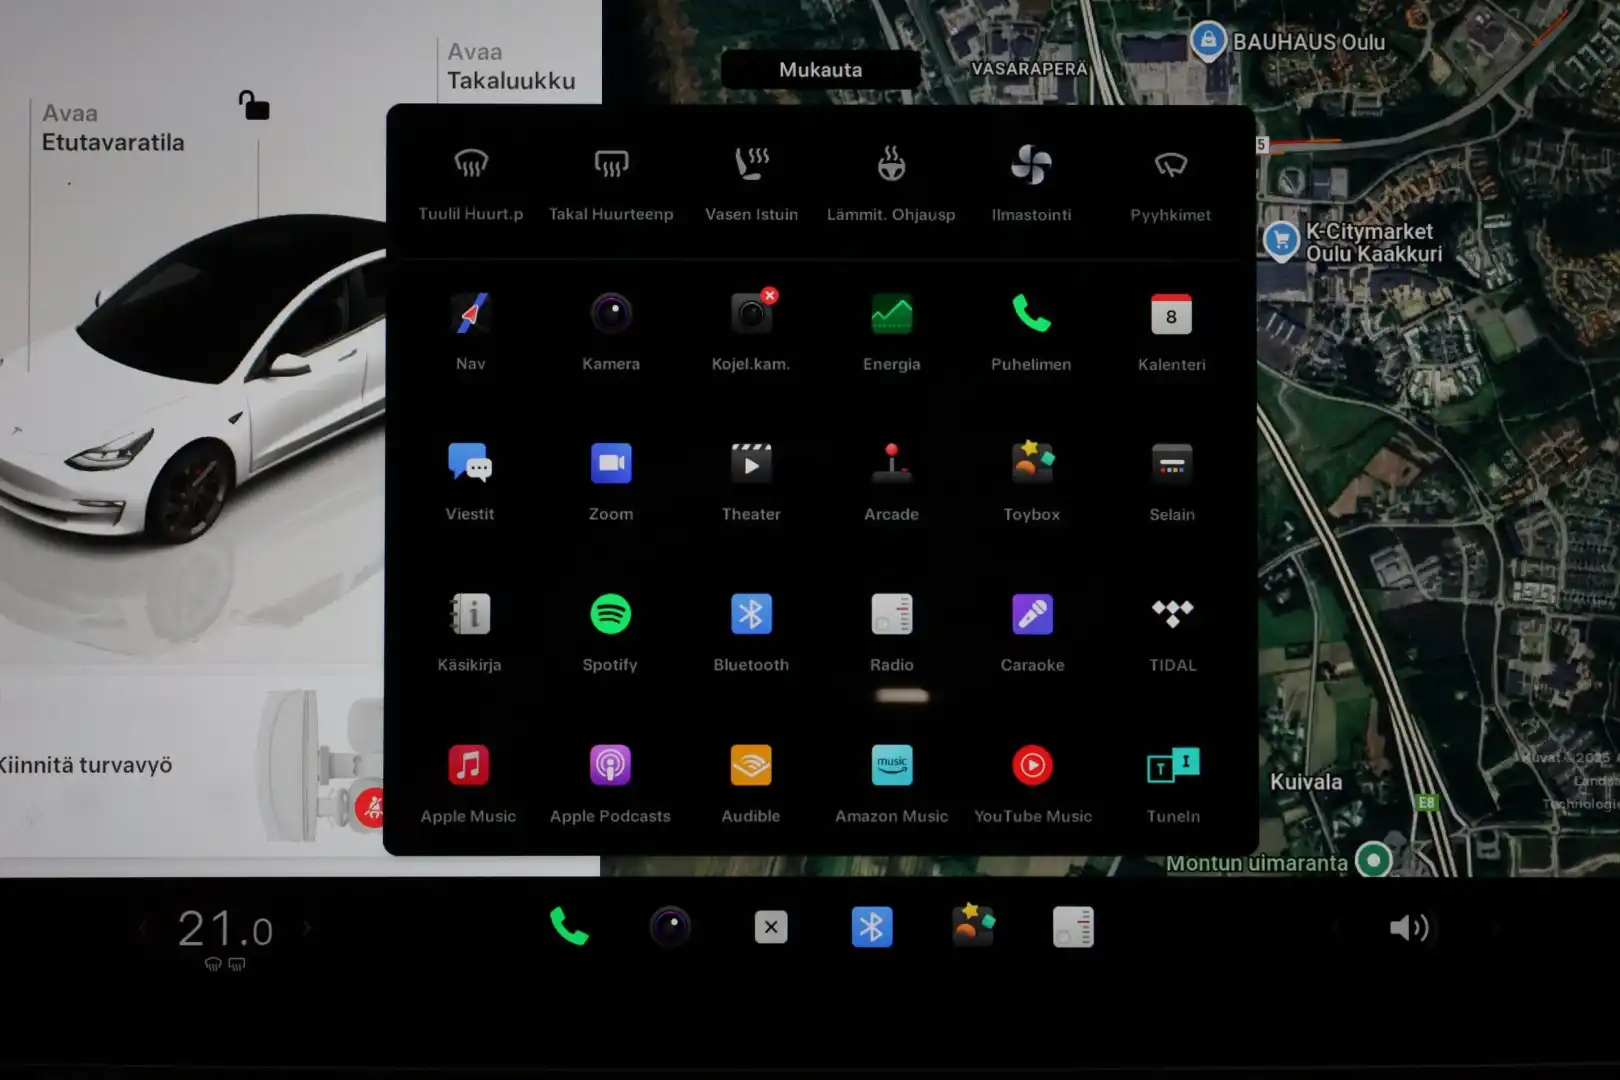Viewport: 1620px width, 1080px height.
Task: Tap the volume speaker icon
Action: coord(1409,928)
